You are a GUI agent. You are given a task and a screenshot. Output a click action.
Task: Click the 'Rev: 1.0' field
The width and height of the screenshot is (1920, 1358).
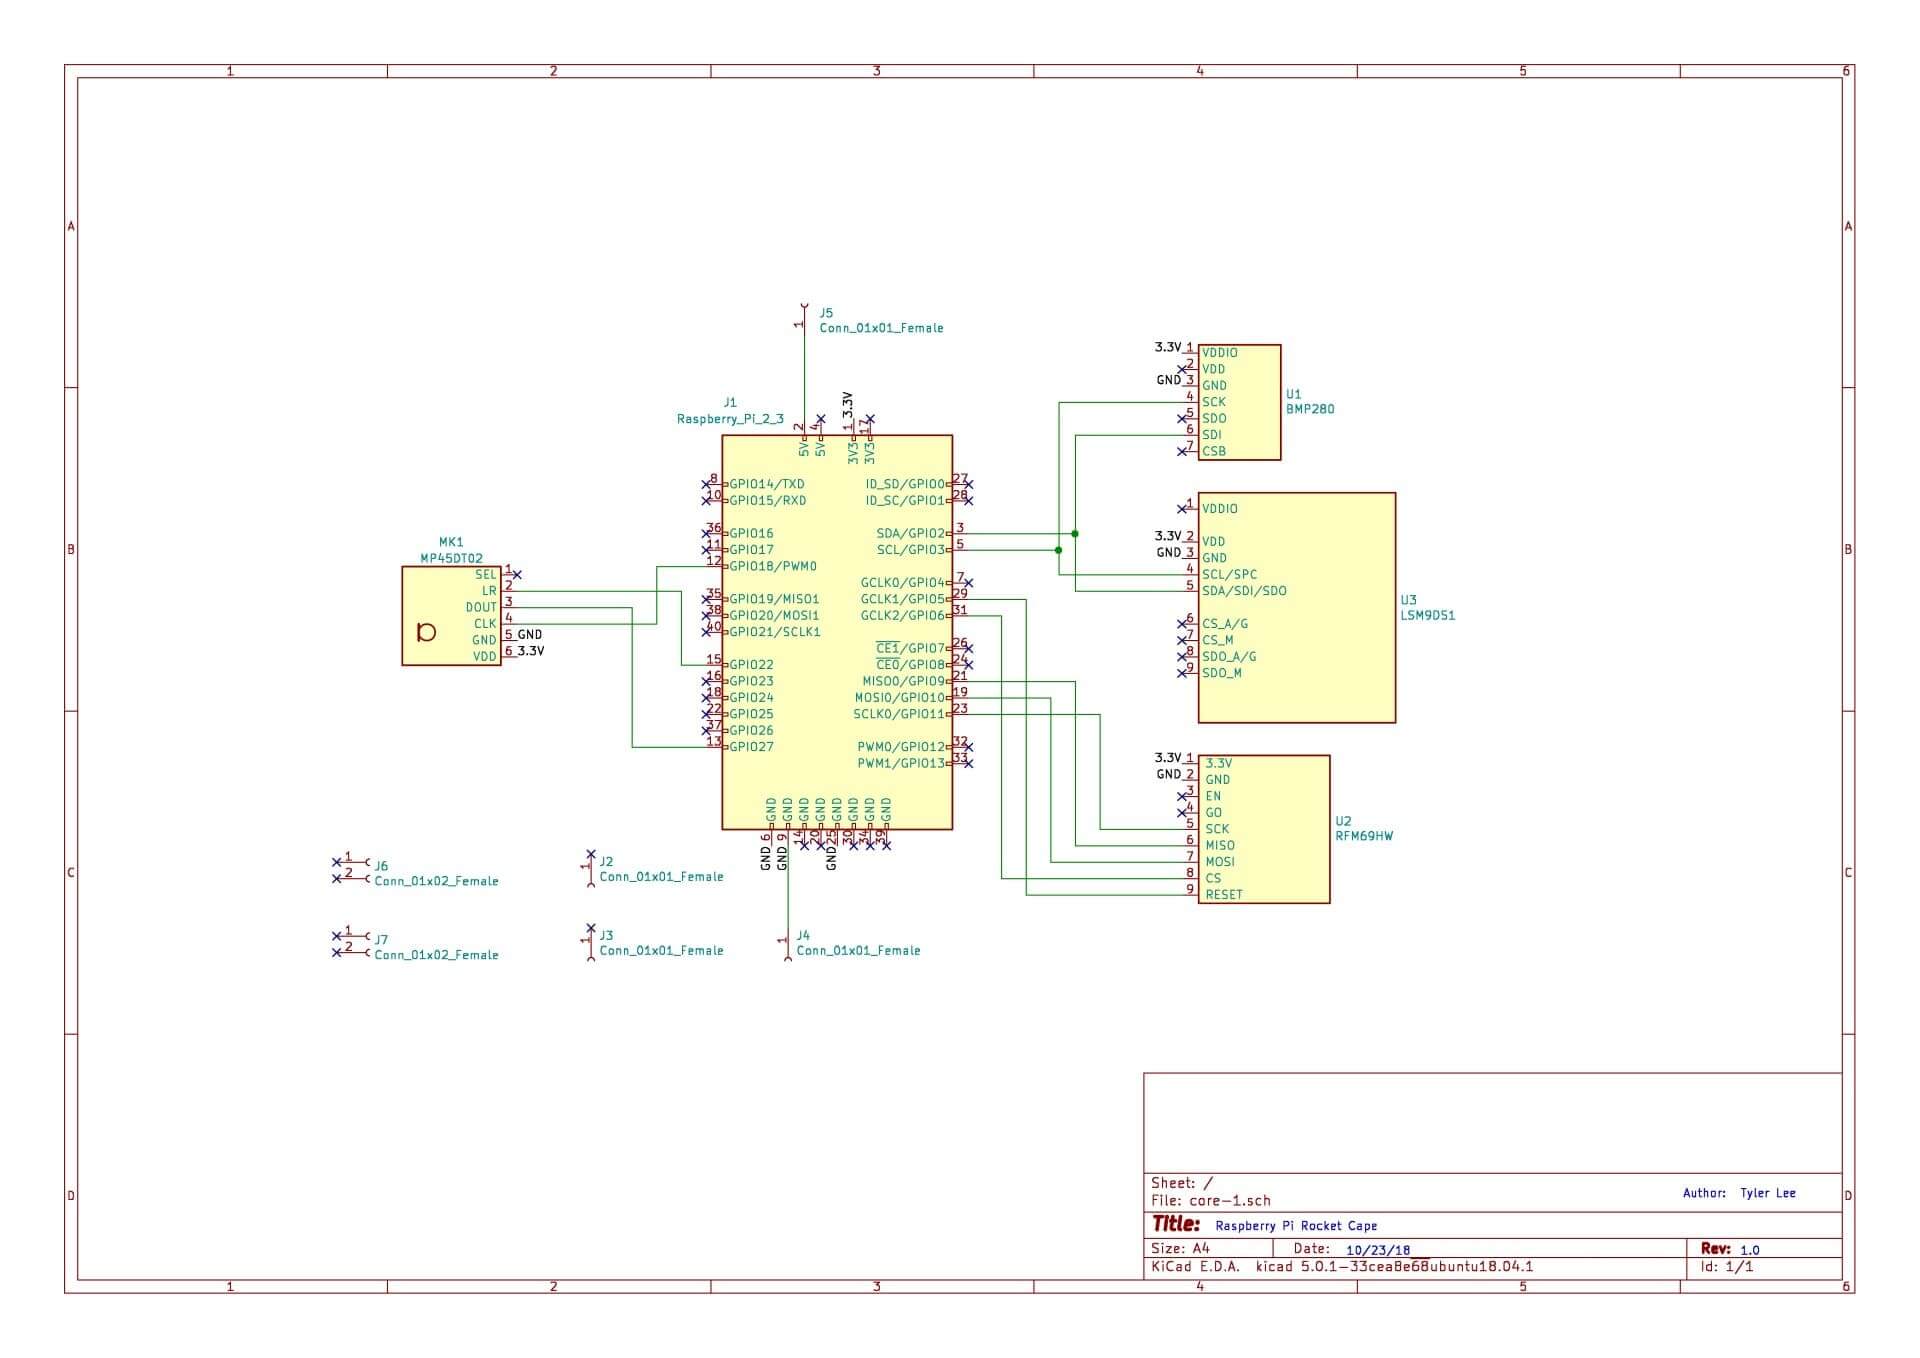(1730, 1249)
